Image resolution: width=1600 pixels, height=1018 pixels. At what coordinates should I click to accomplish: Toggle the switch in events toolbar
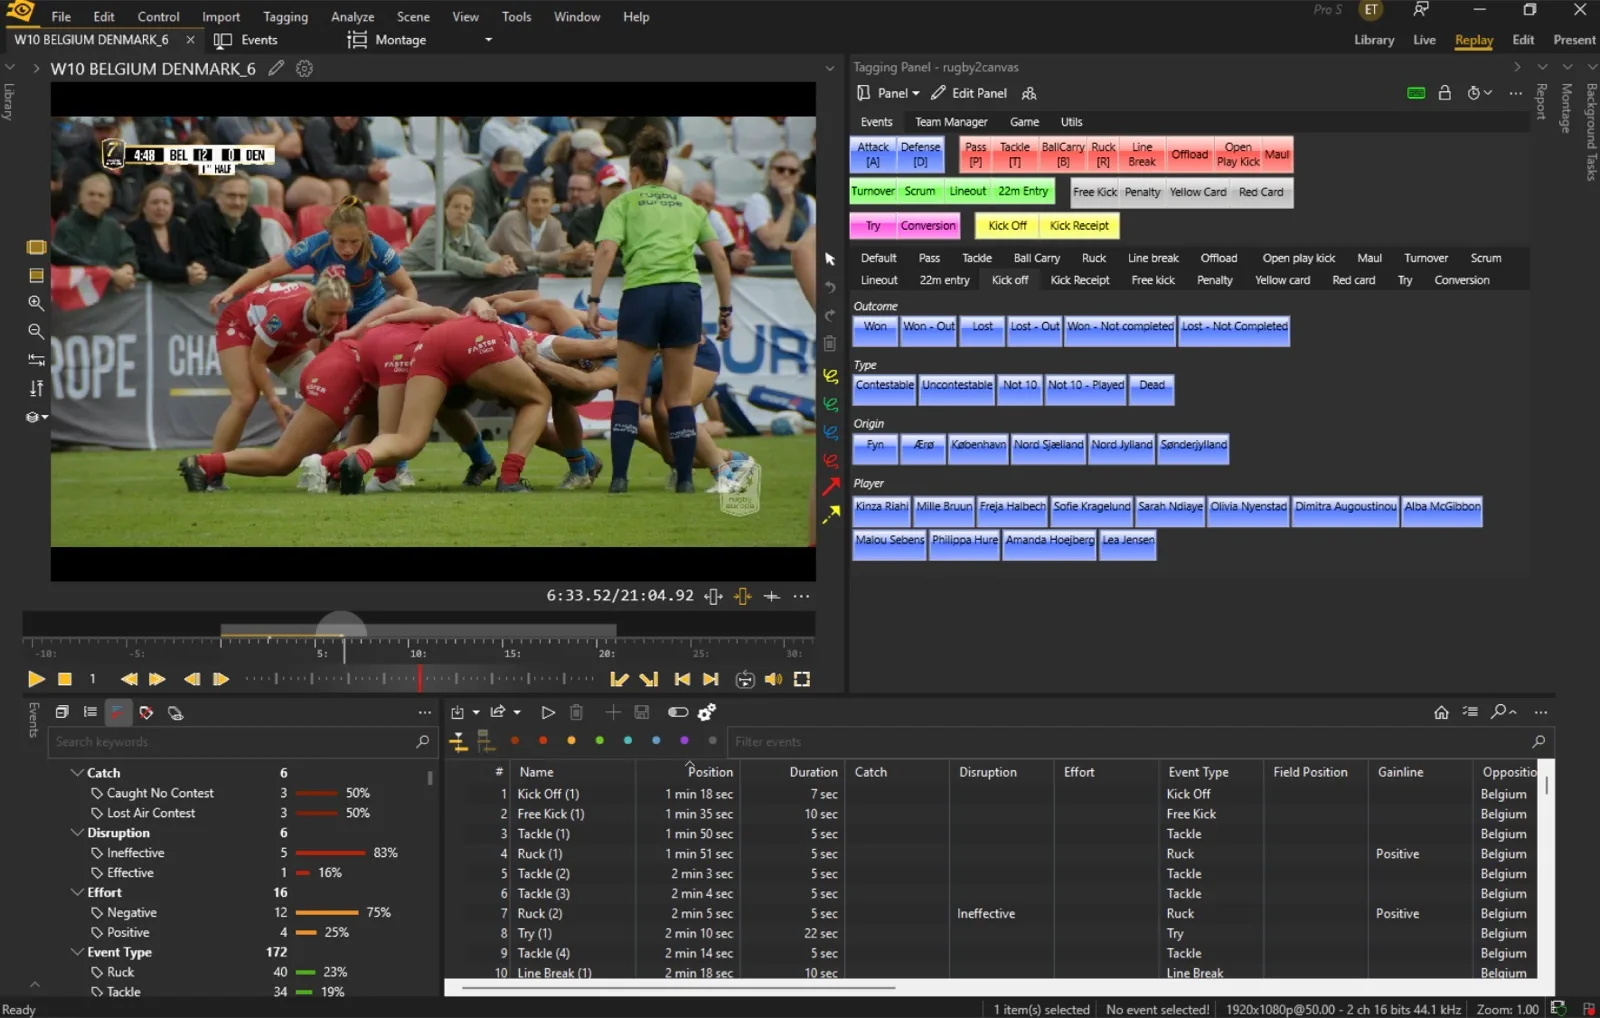coord(678,712)
